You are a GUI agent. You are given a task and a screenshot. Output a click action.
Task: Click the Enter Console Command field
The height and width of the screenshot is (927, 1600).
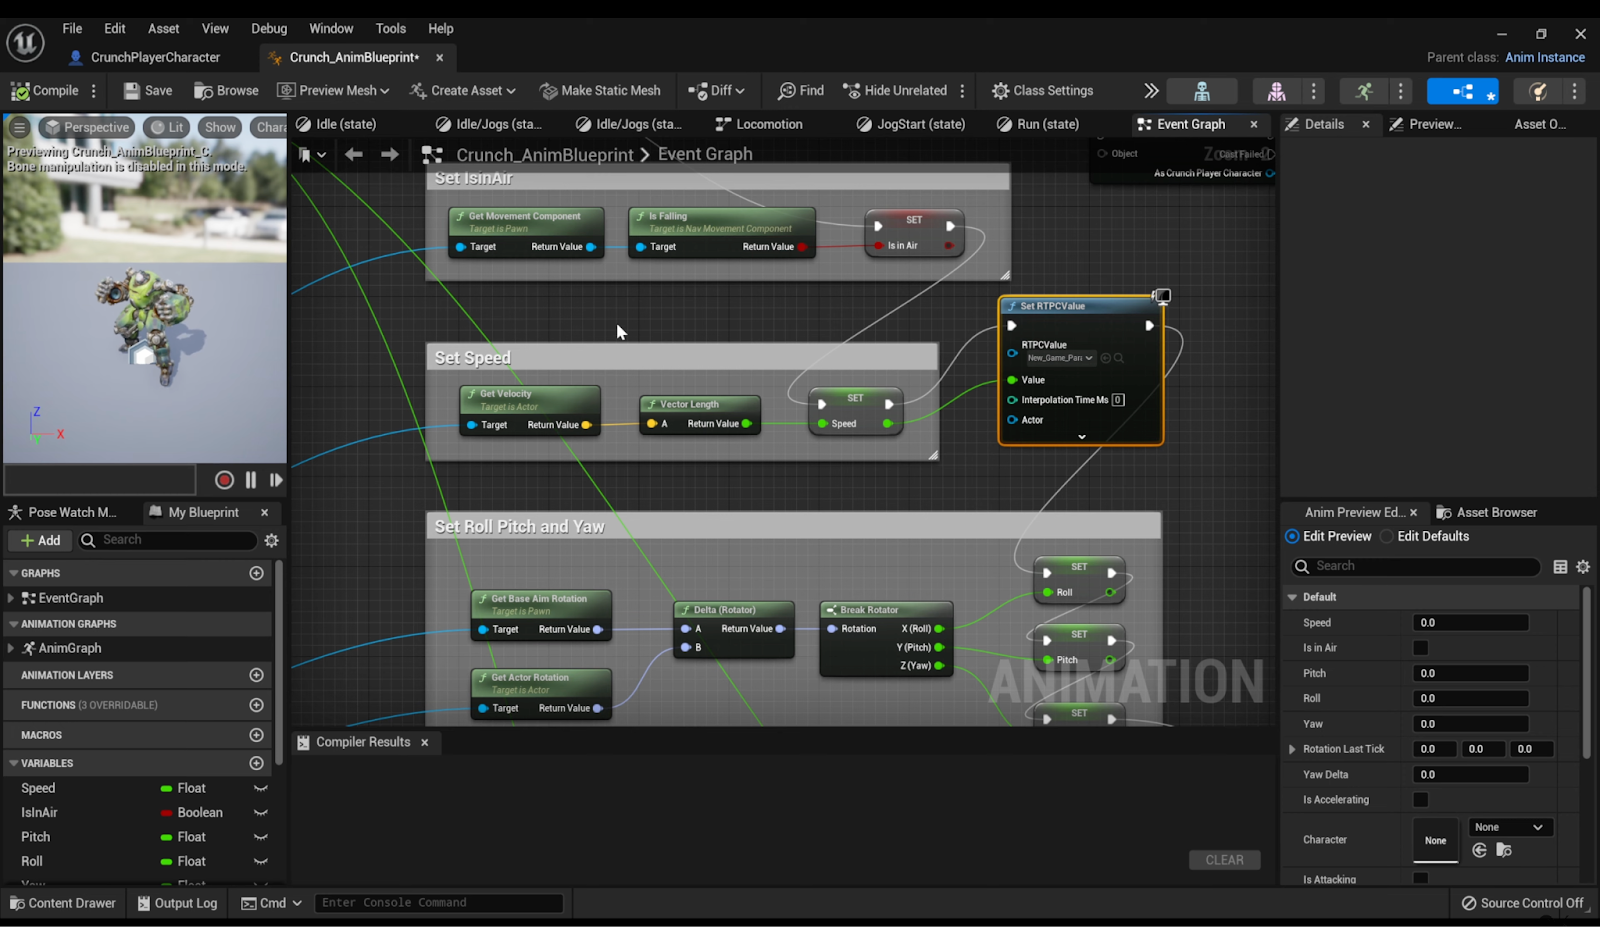pyautogui.click(x=438, y=903)
